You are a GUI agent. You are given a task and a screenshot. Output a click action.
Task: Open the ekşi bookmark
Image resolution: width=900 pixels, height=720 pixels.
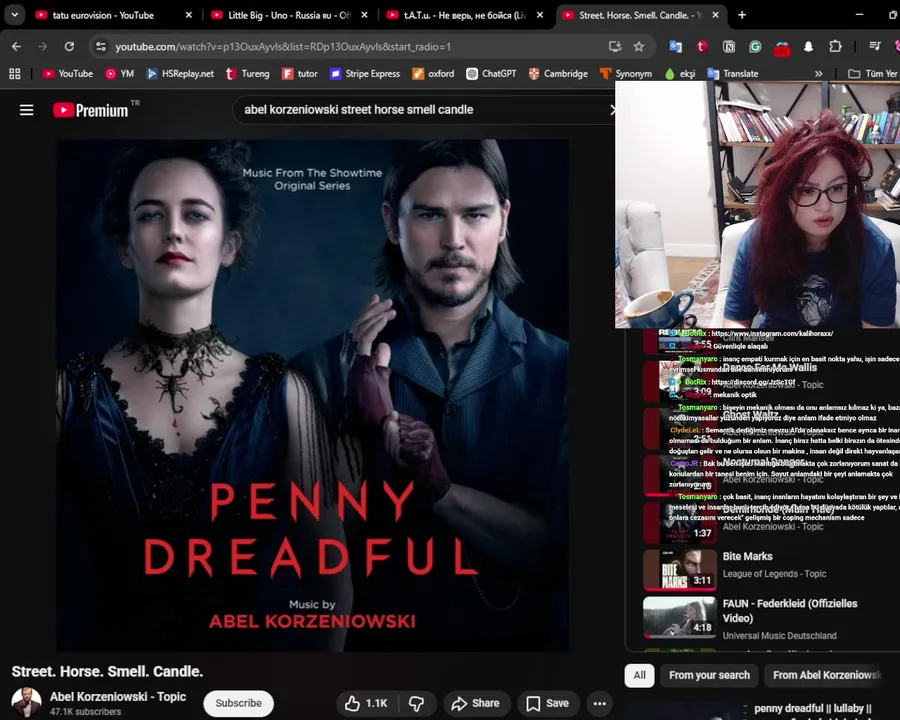680,73
